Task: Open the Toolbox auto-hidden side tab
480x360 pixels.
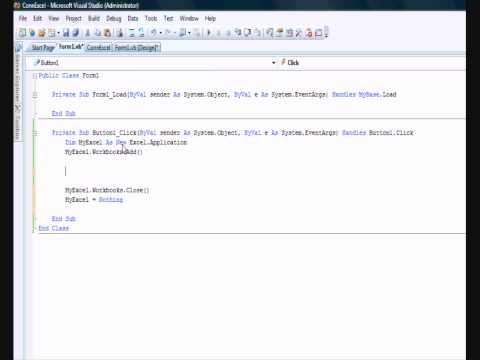Action: coord(18,123)
